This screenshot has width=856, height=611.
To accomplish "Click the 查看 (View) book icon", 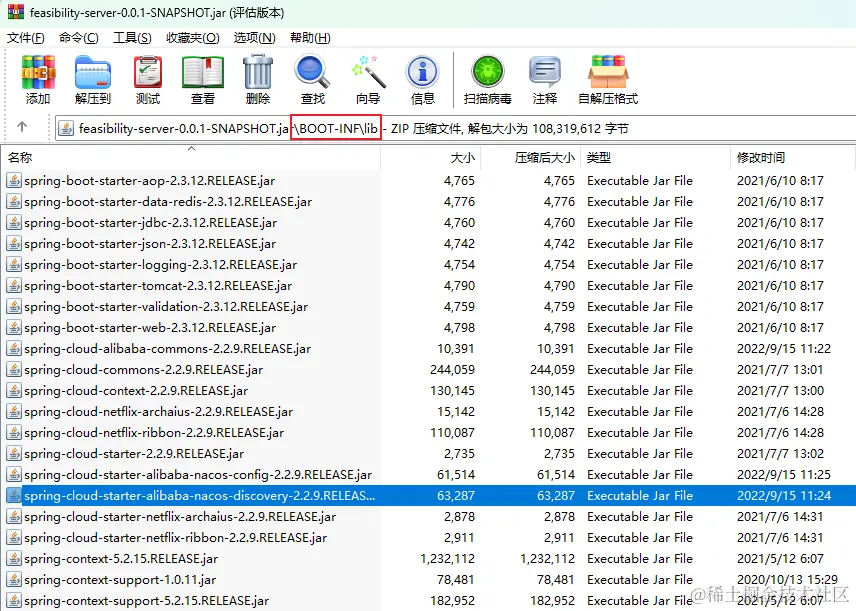I will click(203, 72).
